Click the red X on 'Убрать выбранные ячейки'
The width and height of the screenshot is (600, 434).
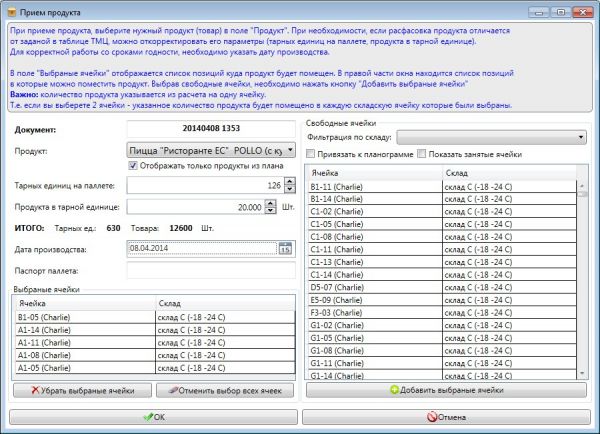pos(37,390)
